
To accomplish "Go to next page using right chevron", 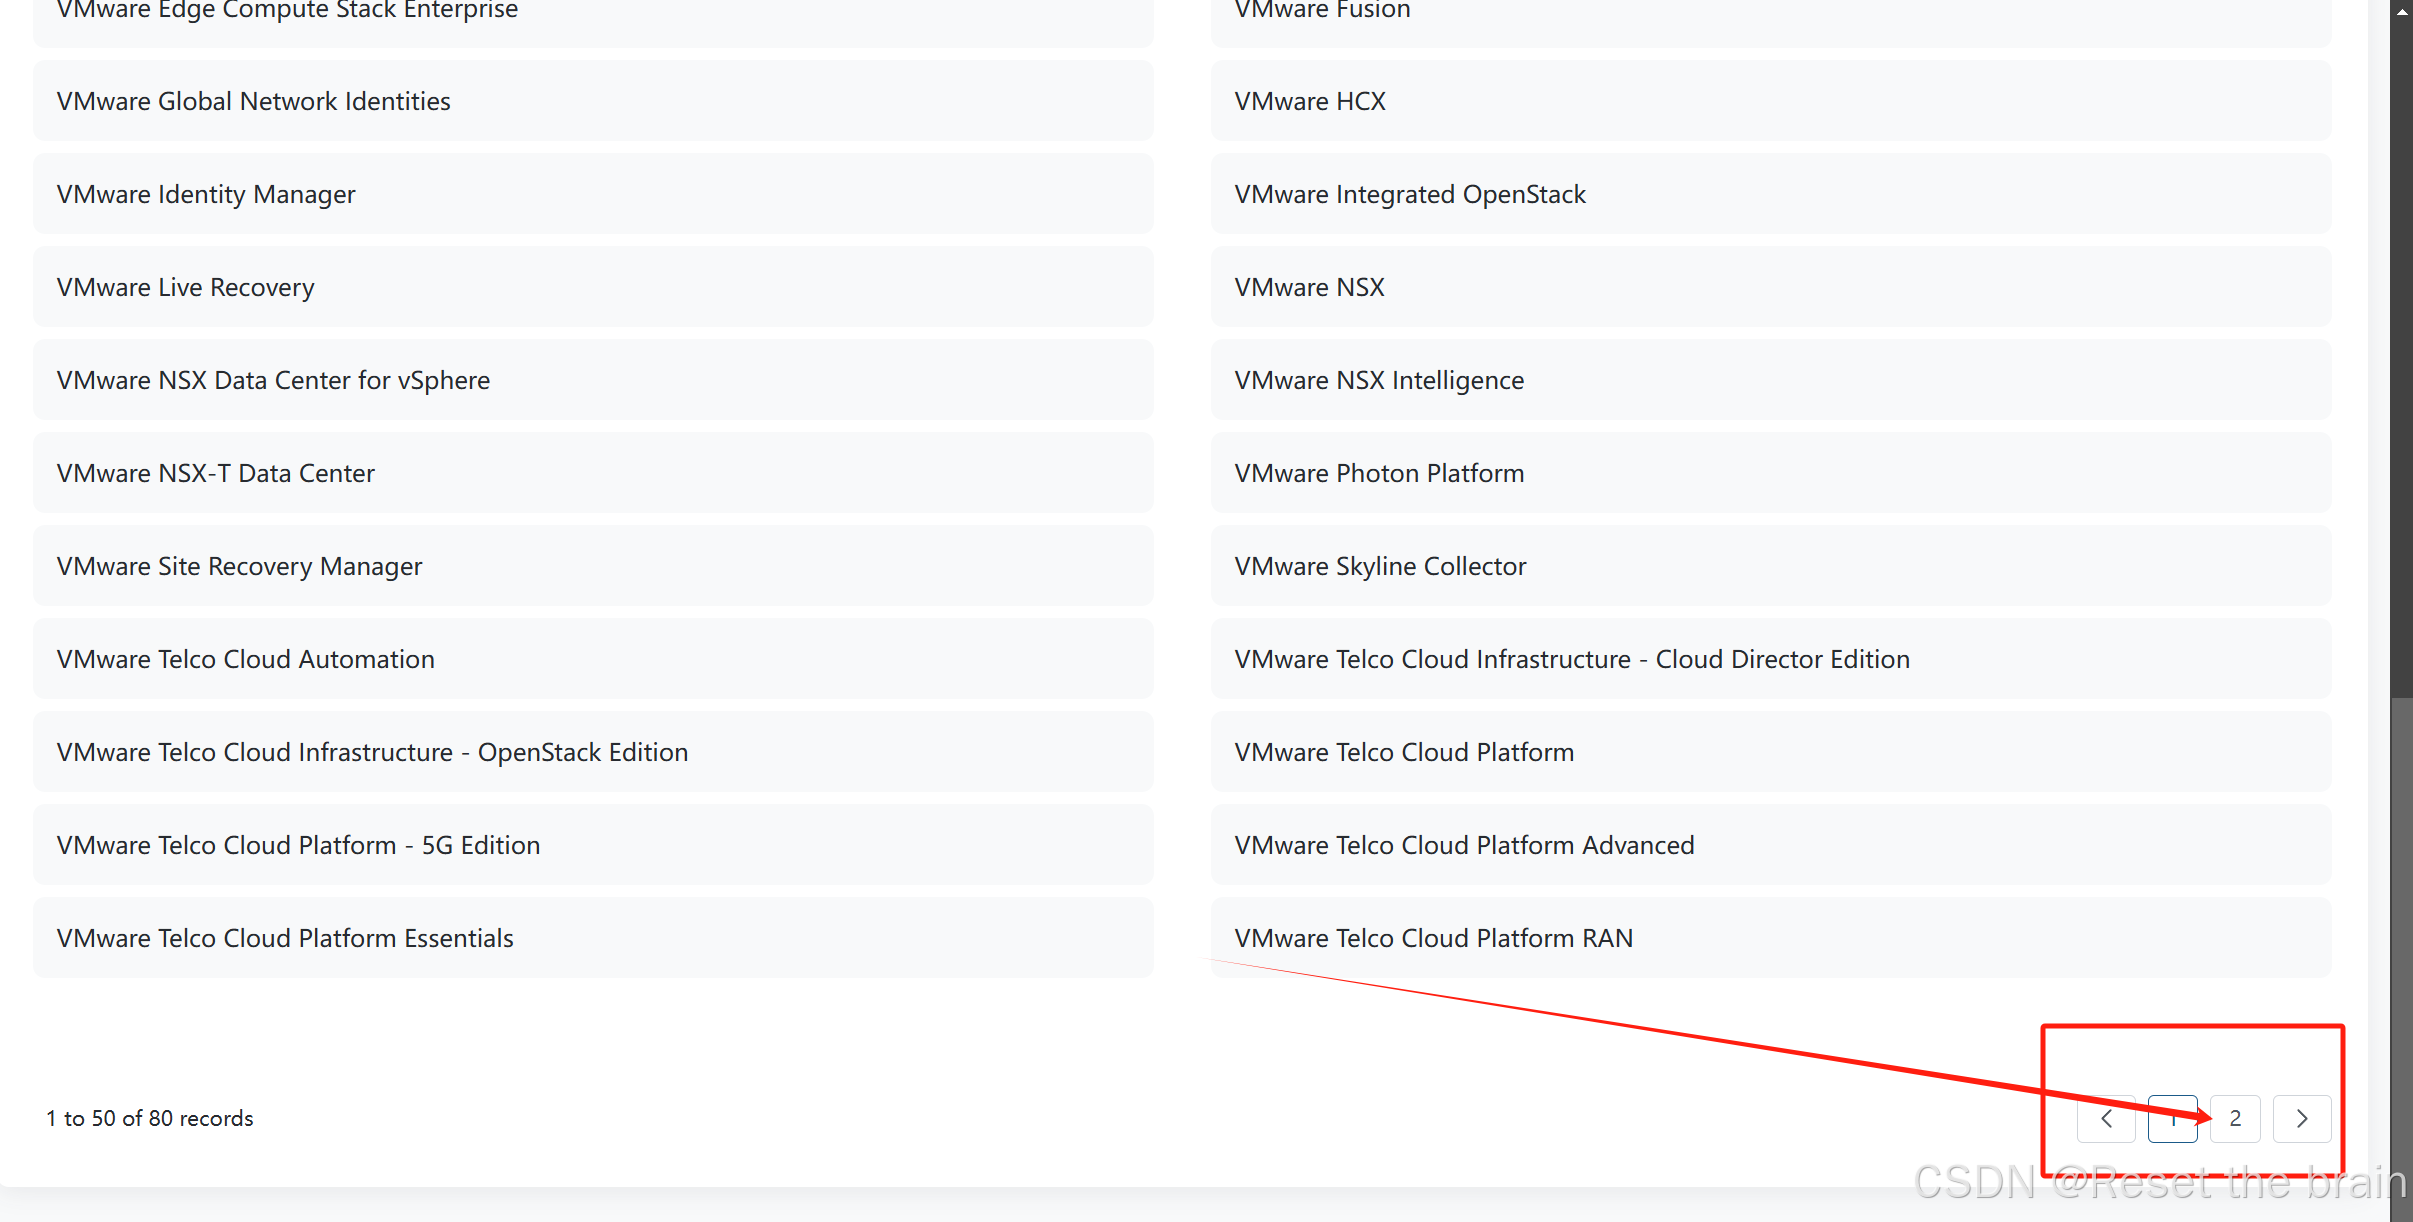I will click(2301, 1118).
